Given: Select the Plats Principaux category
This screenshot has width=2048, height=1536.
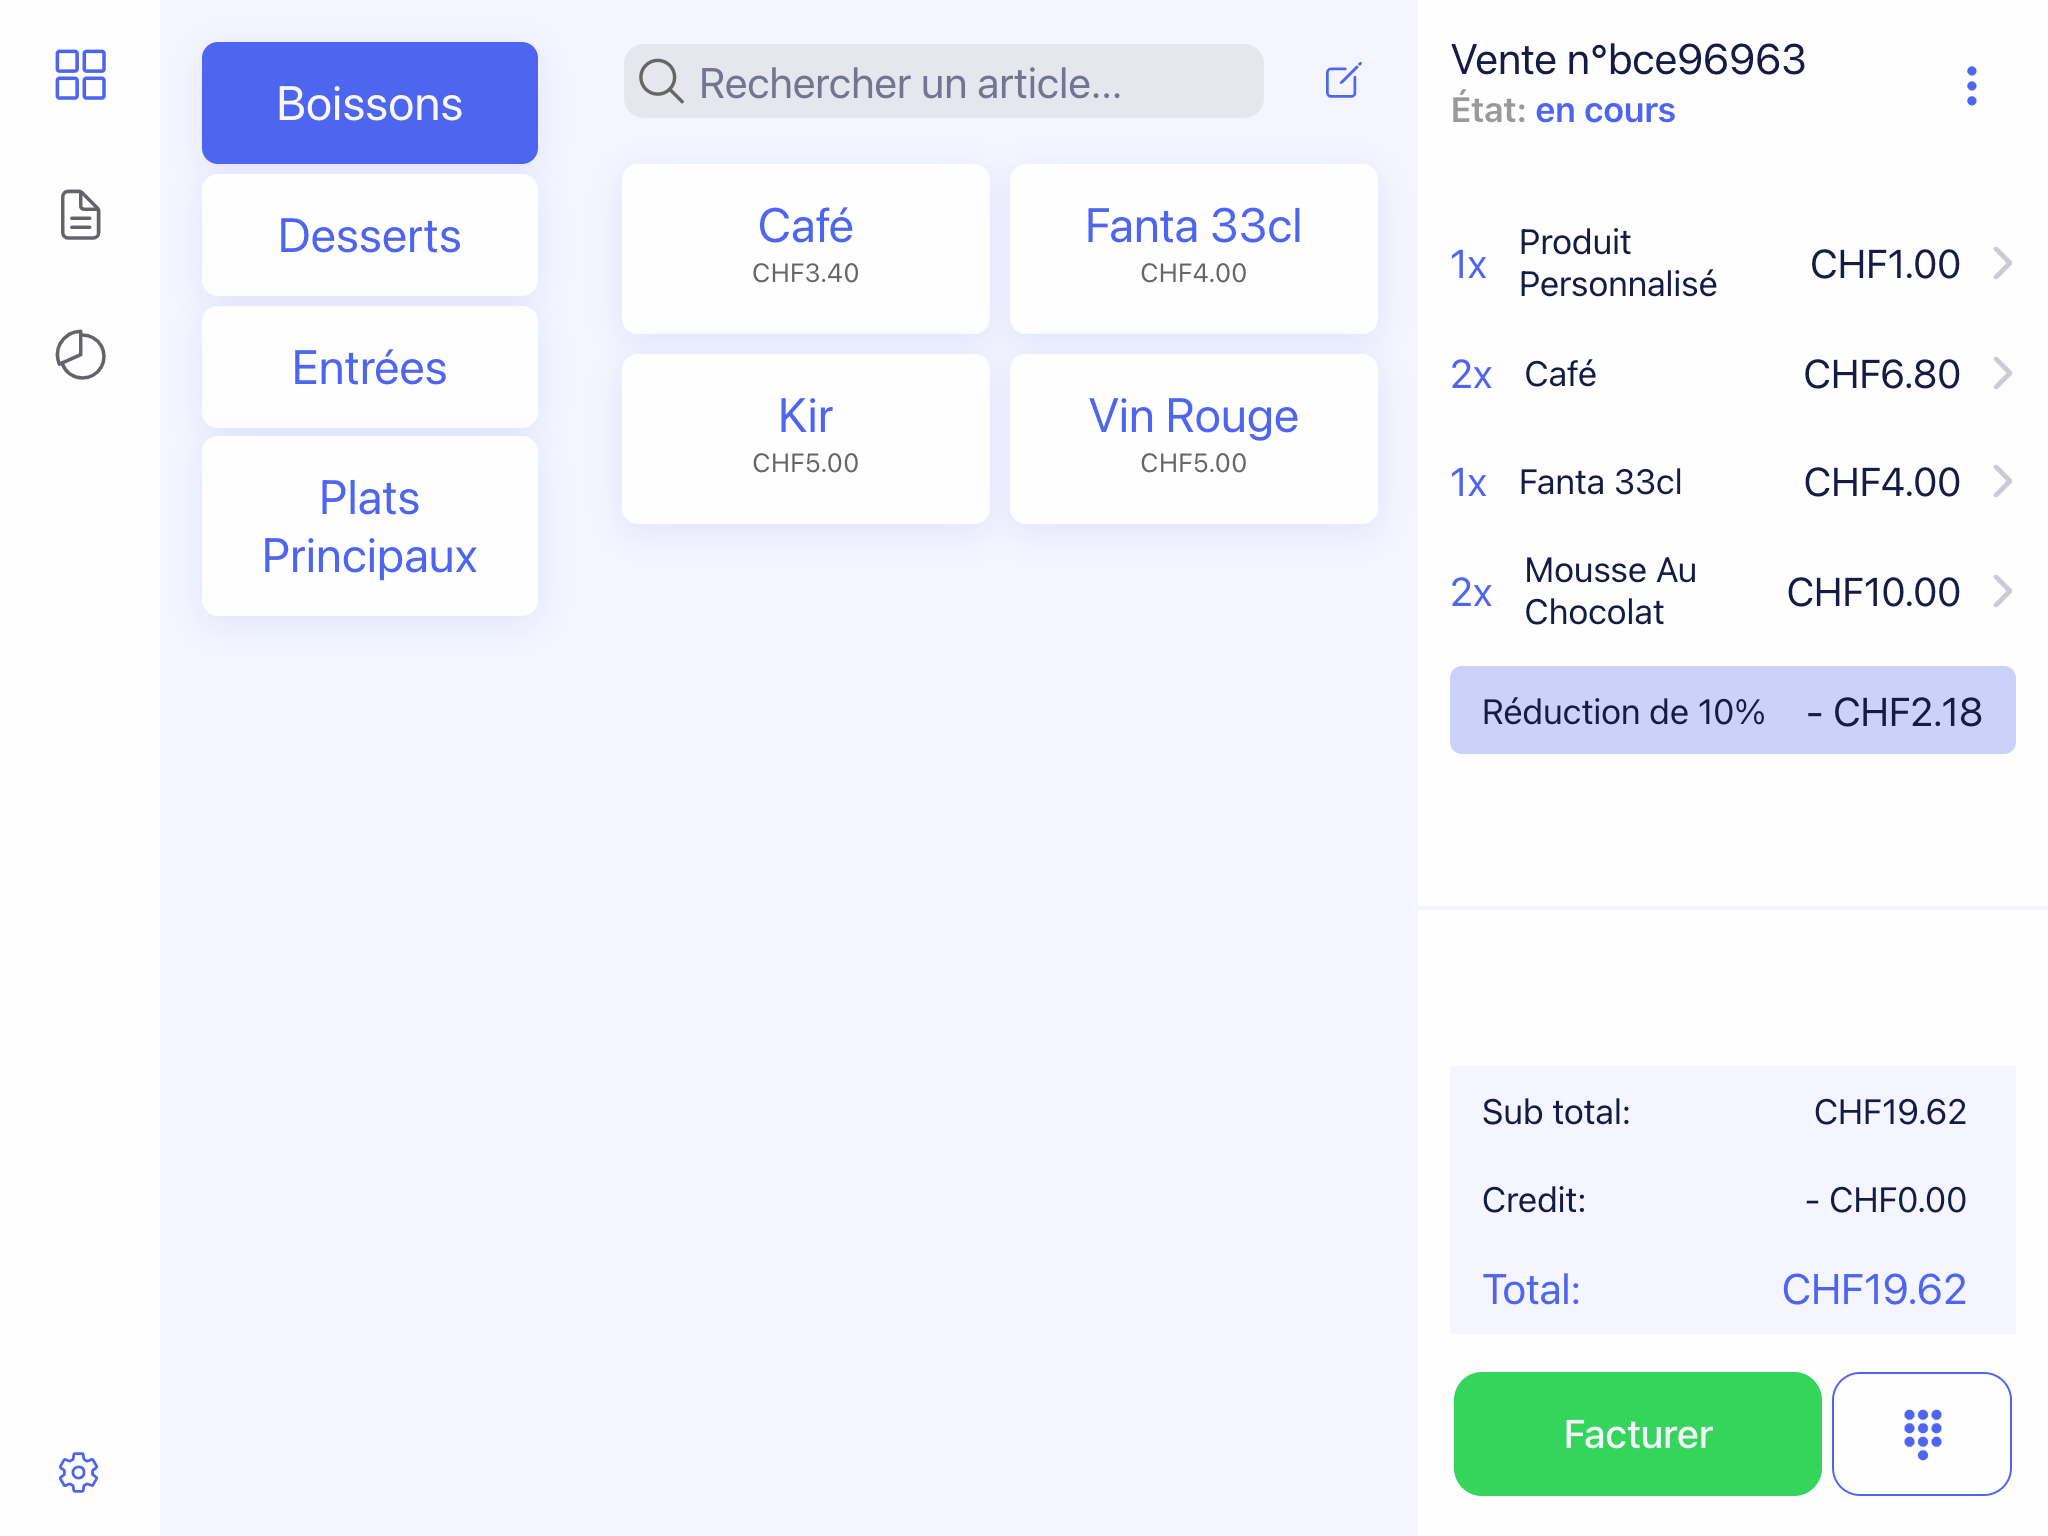Looking at the screenshot, I should (x=369, y=527).
